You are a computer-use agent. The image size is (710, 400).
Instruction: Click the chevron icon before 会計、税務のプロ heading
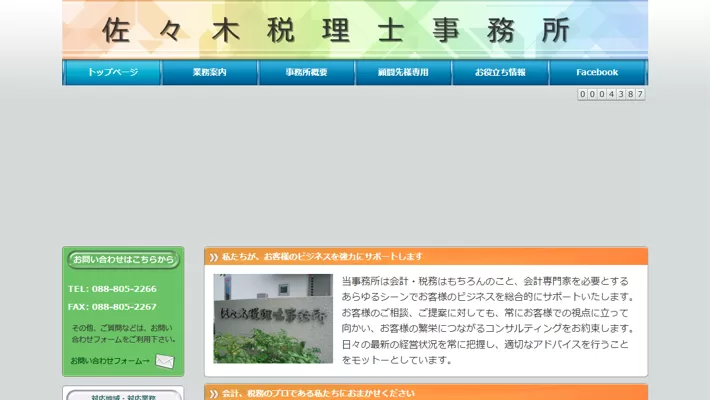(213, 394)
